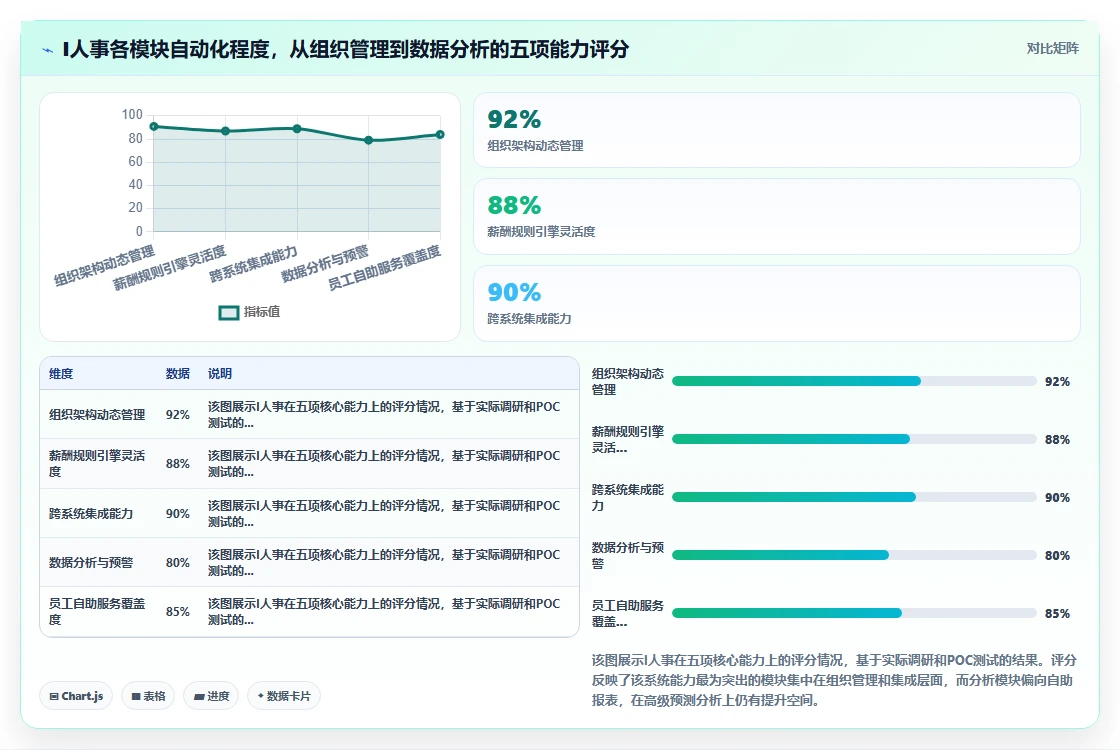Click the 80% cell in the table
Image resolution: width=1120 pixels, height=750 pixels.
pyautogui.click(x=178, y=563)
